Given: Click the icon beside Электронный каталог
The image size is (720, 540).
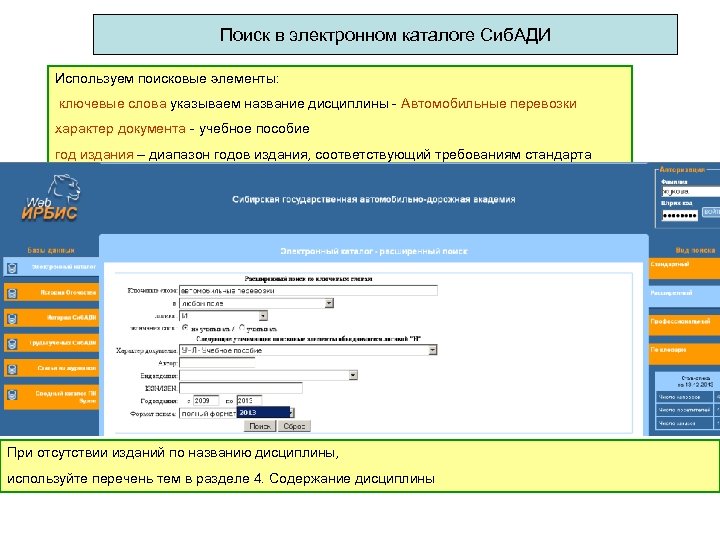Looking at the screenshot, I should pos(12,268).
